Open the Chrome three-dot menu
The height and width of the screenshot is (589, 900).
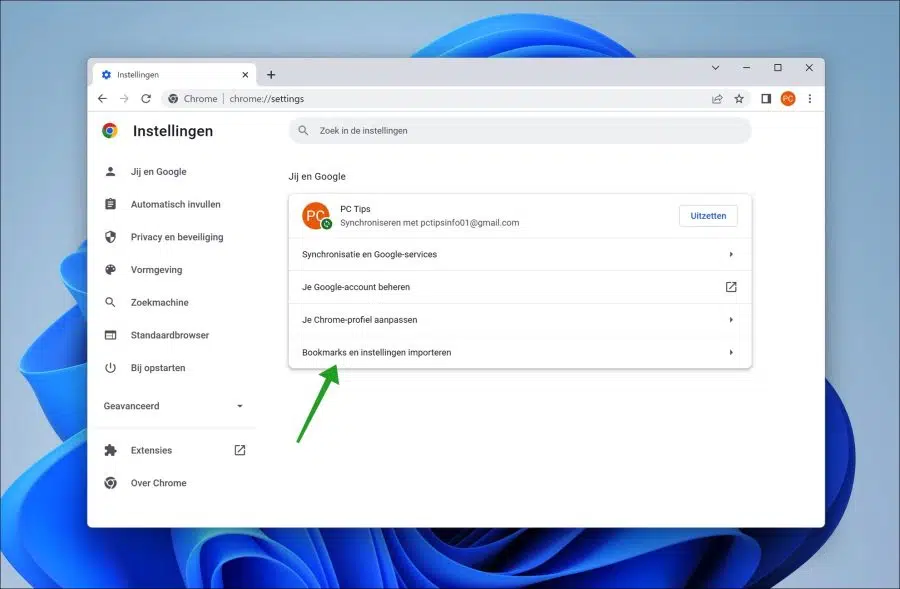(809, 99)
